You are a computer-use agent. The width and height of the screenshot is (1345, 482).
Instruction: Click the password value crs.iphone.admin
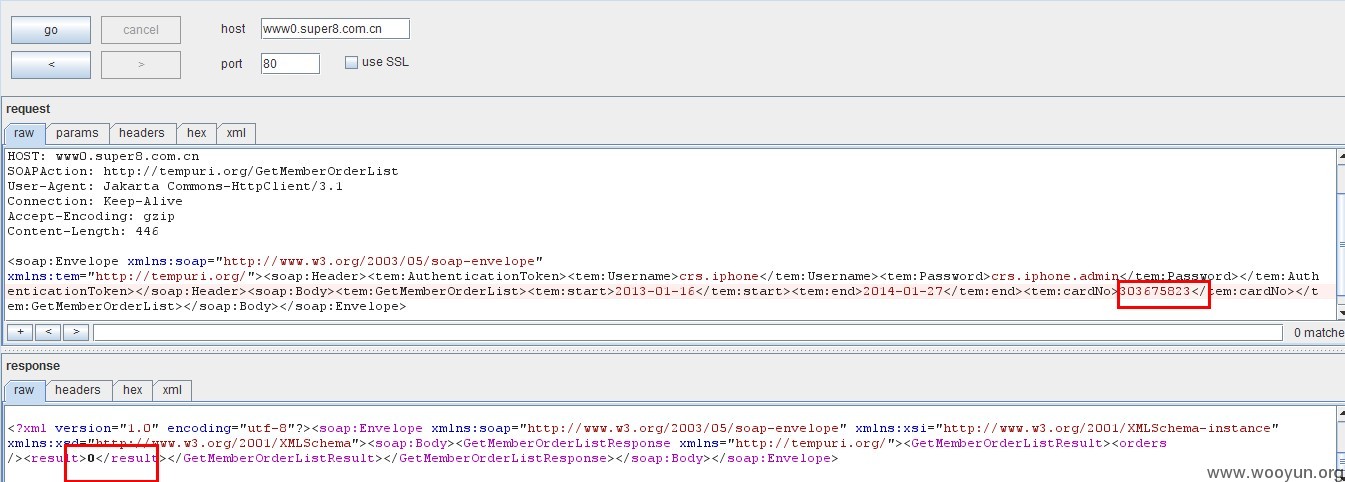[x=1054, y=276]
